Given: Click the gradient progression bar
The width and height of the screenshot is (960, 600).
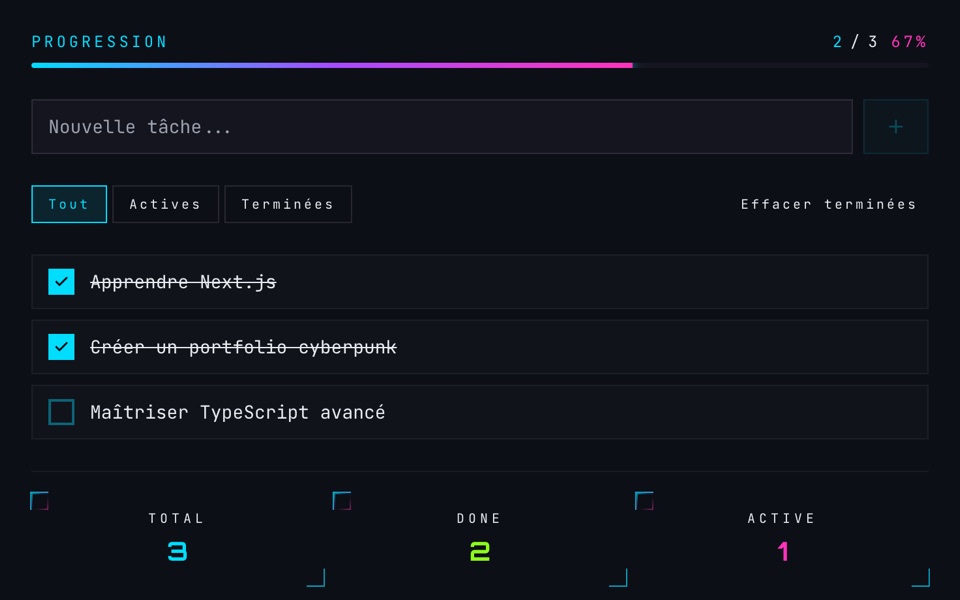Looking at the screenshot, I should (480, 65).
